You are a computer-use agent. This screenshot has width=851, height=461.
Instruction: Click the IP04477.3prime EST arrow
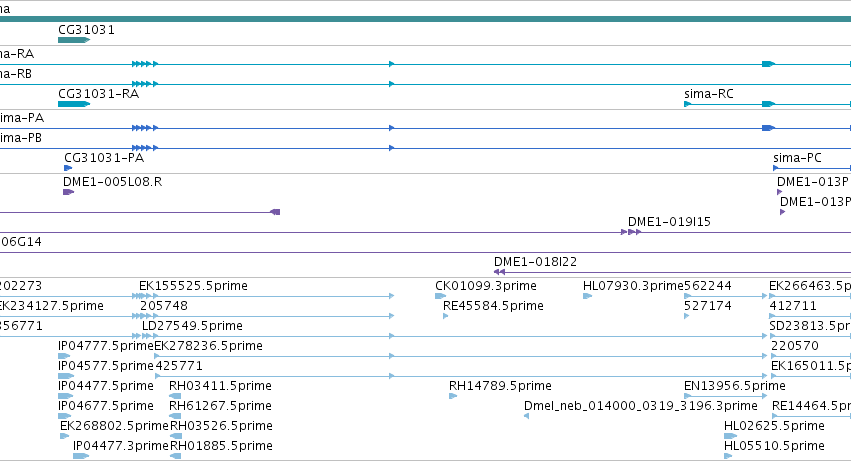click(x=81, y=456)
